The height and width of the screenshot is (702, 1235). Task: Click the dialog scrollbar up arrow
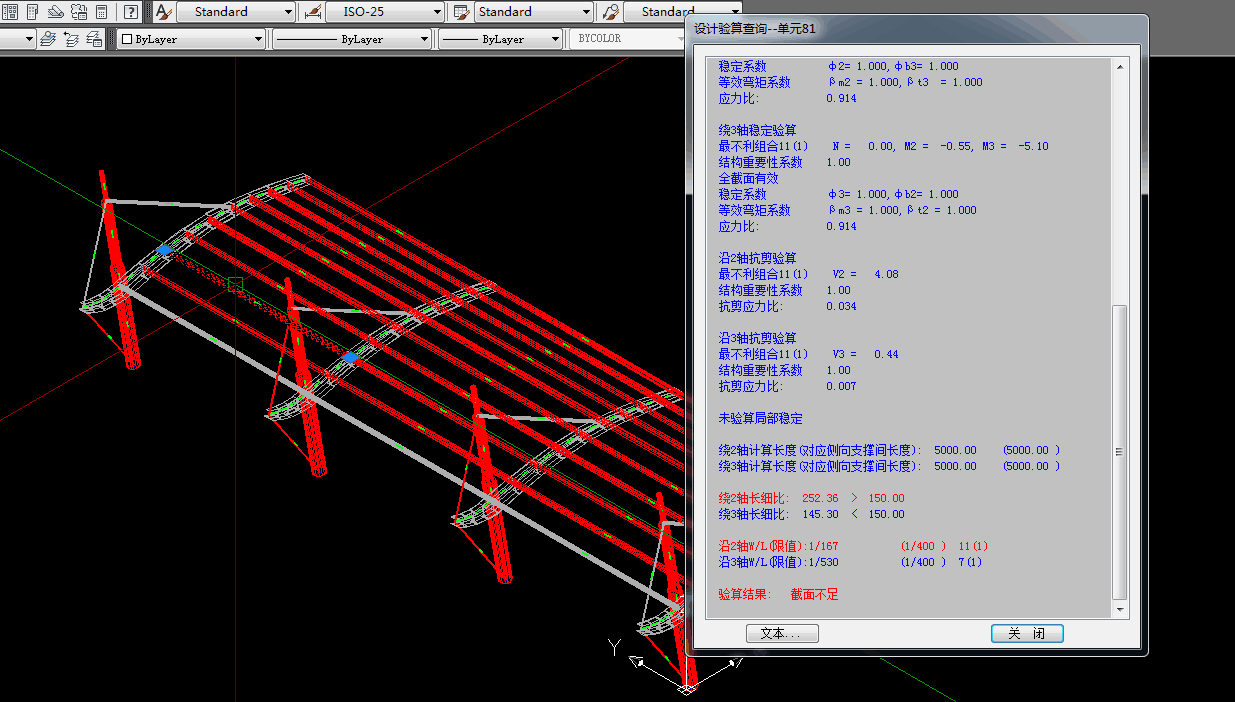(1119, 67)
